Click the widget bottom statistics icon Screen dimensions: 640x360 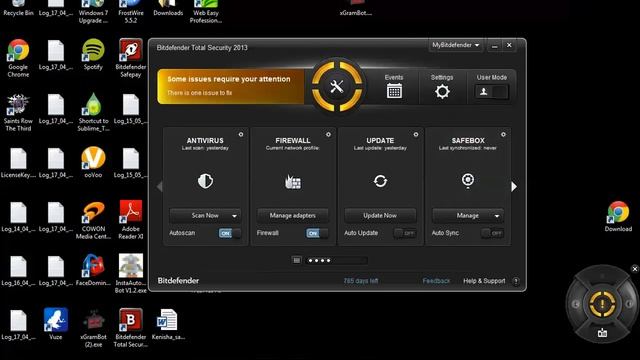pyautogui.click(x=602, y=333)
